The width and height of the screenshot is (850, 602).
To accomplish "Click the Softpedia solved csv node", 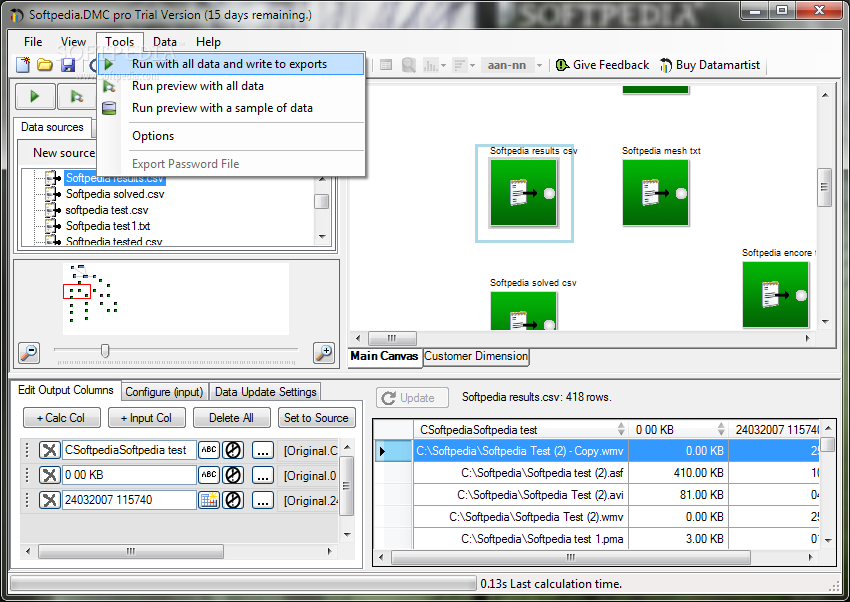I will pos(524,310).
